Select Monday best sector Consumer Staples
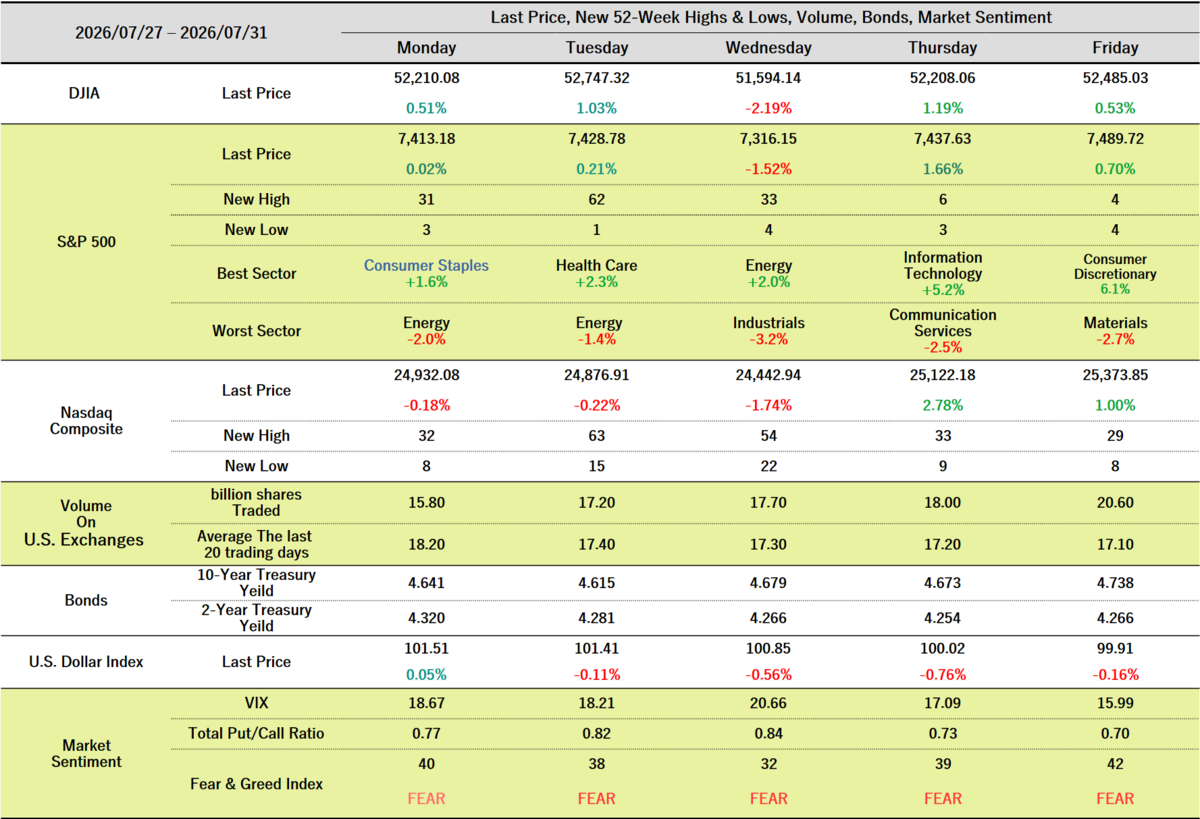This screenshot has width=1200, height=819. click(x=427, y=266)
